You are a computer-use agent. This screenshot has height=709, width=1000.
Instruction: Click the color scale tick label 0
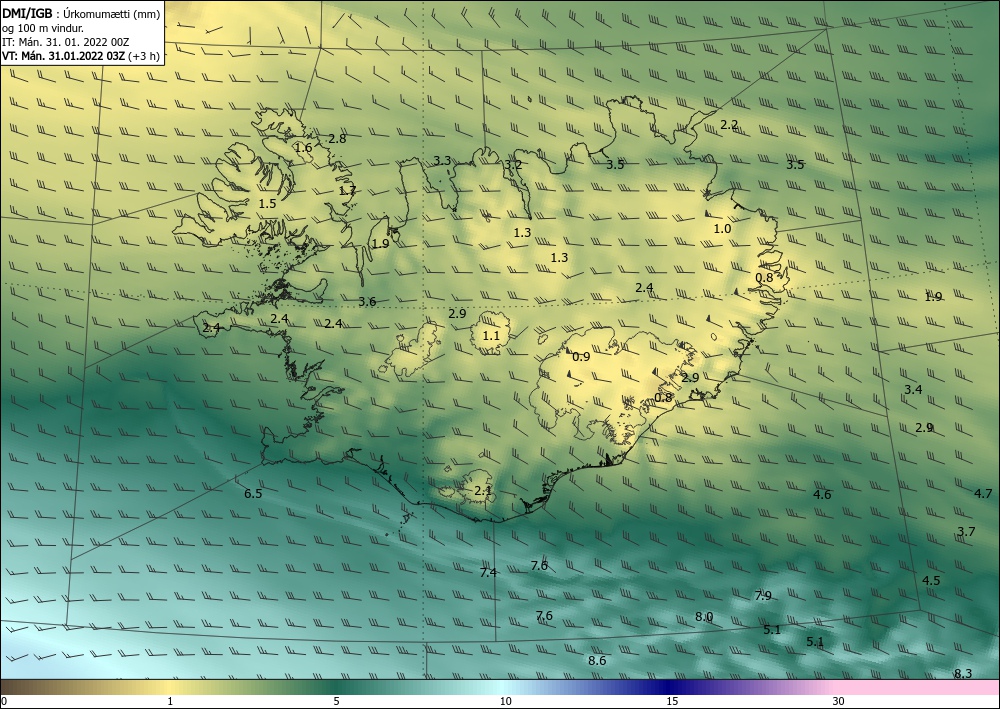pyautogui.click(x=4, y=701)
